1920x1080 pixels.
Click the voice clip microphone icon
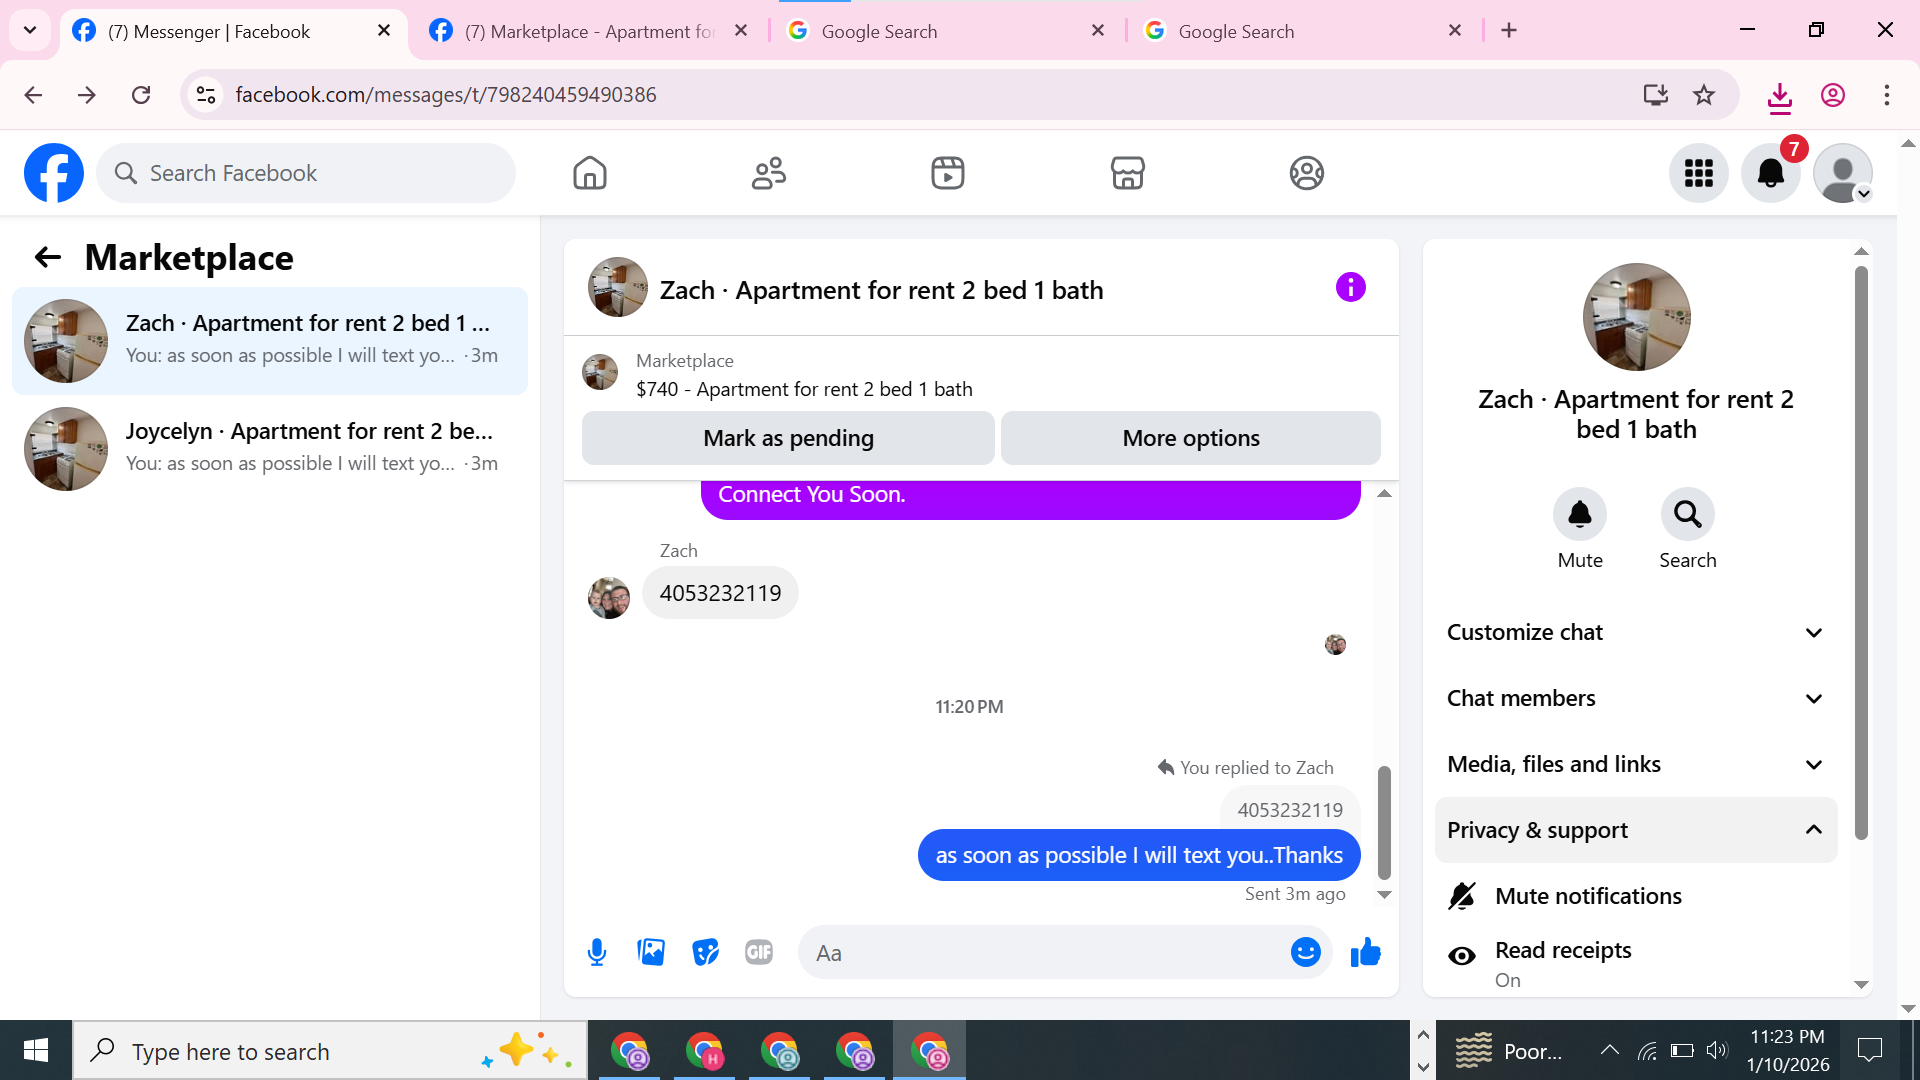(x=597, y=953)
